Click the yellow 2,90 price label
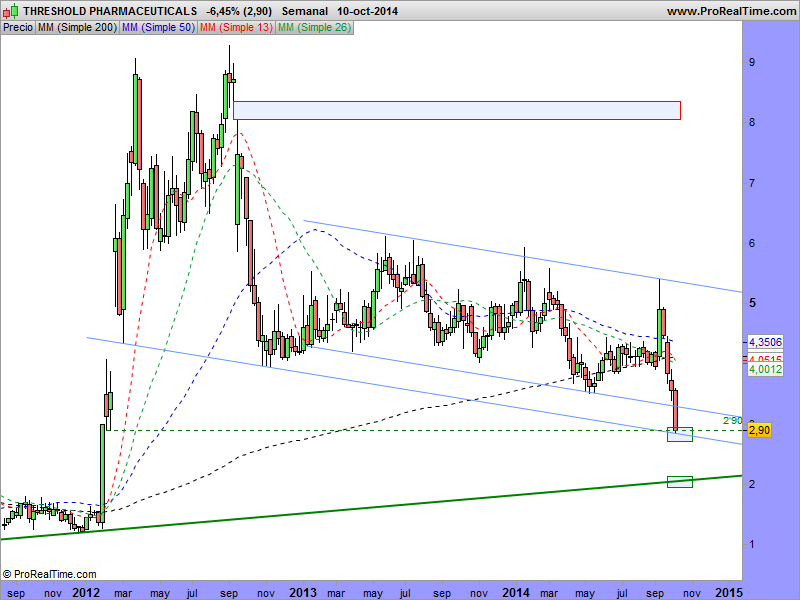Screen dimensions: 800x600 coord(759,430)
